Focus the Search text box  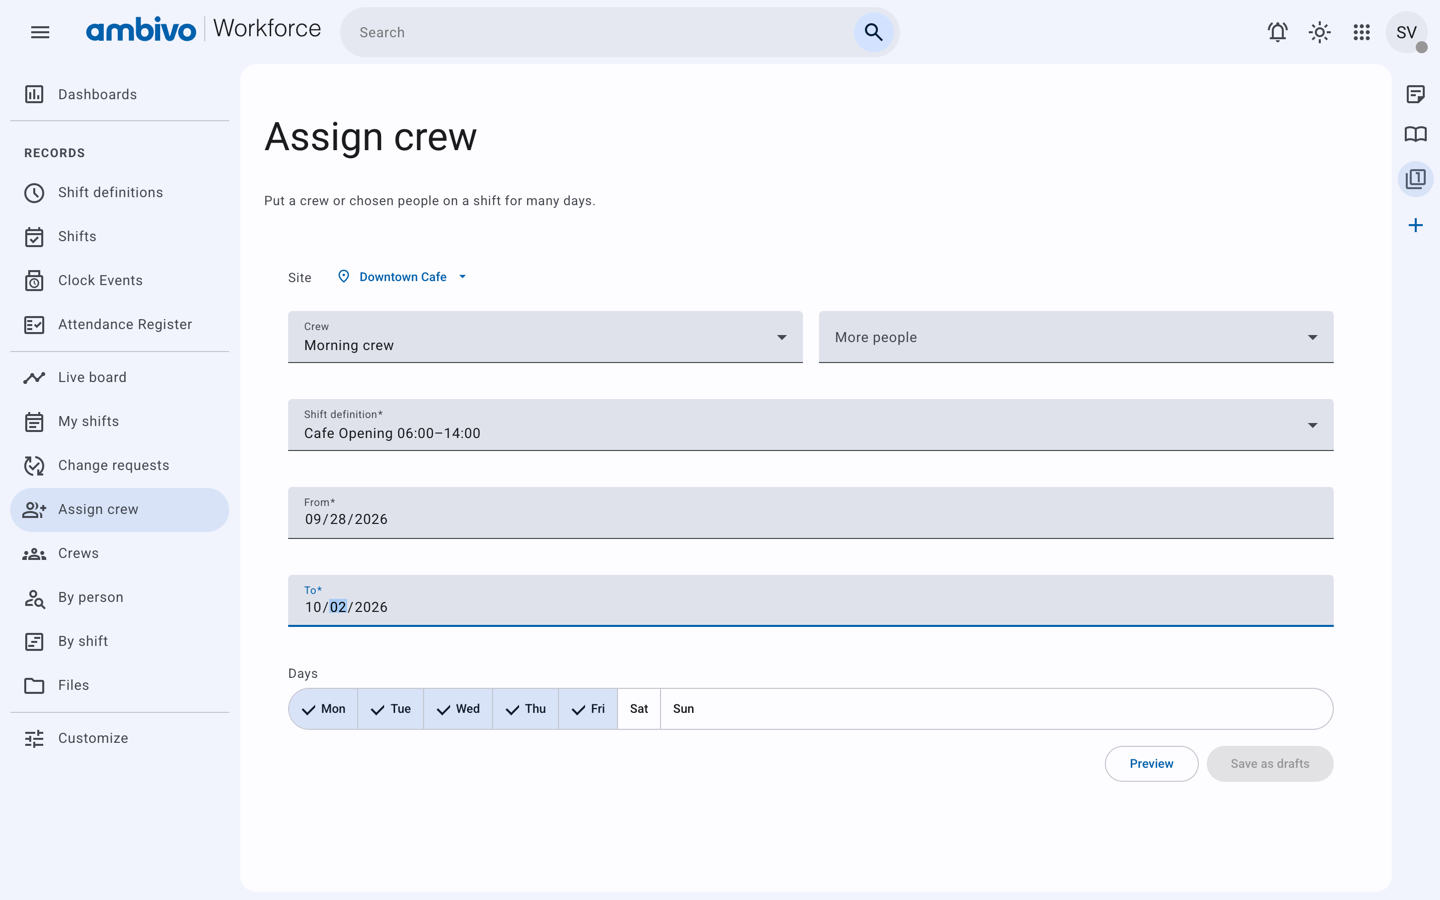pyautogui.click(x=600, y=32)
